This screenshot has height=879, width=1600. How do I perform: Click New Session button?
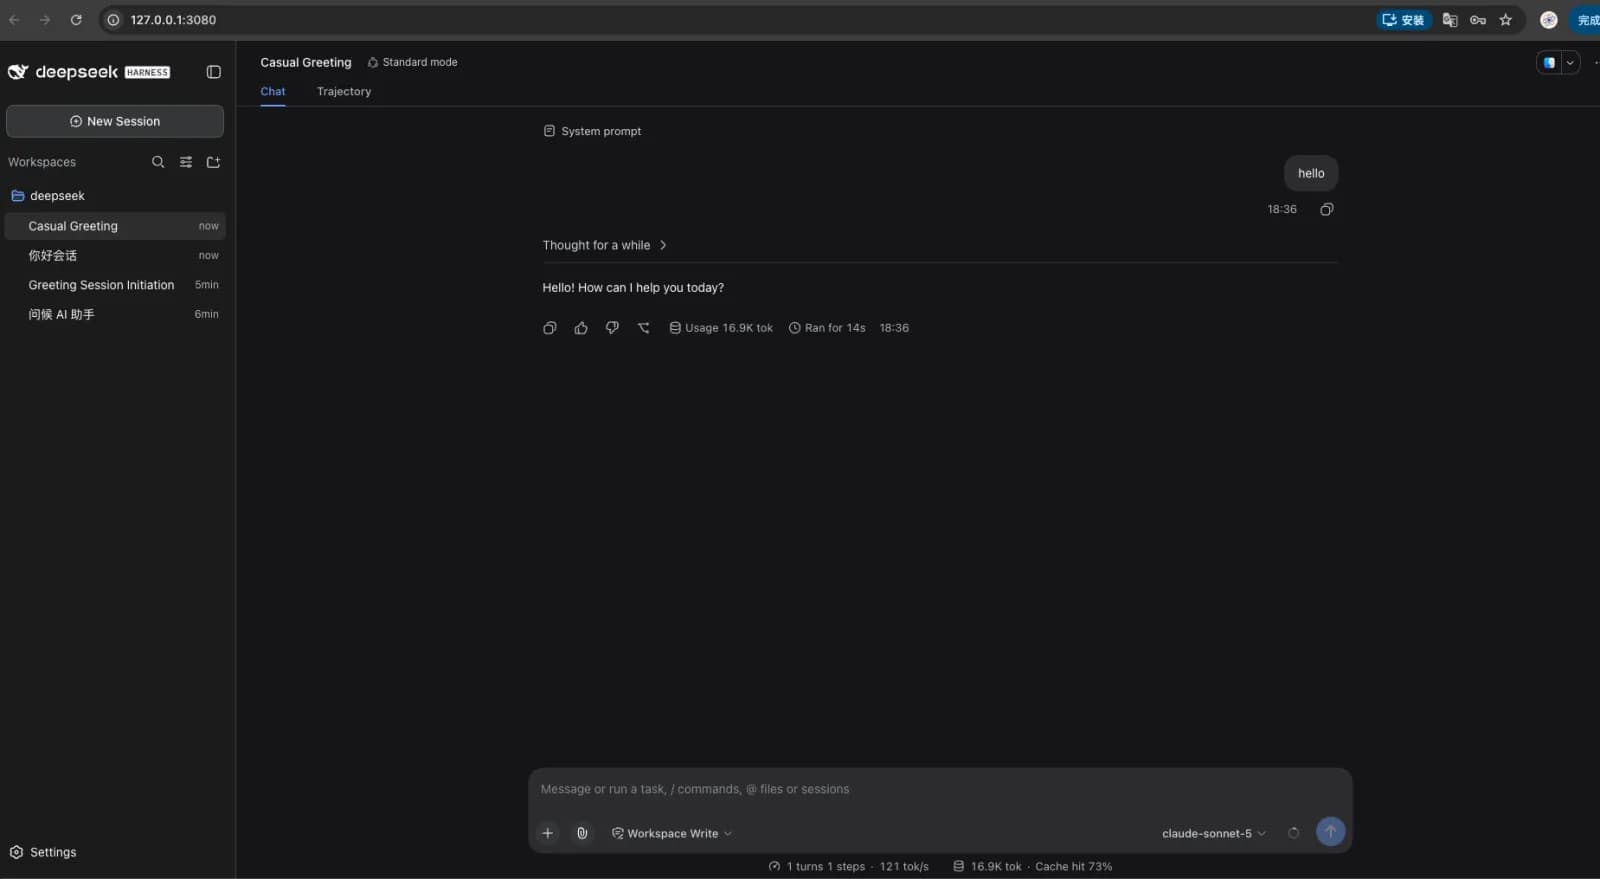[115, 121]
